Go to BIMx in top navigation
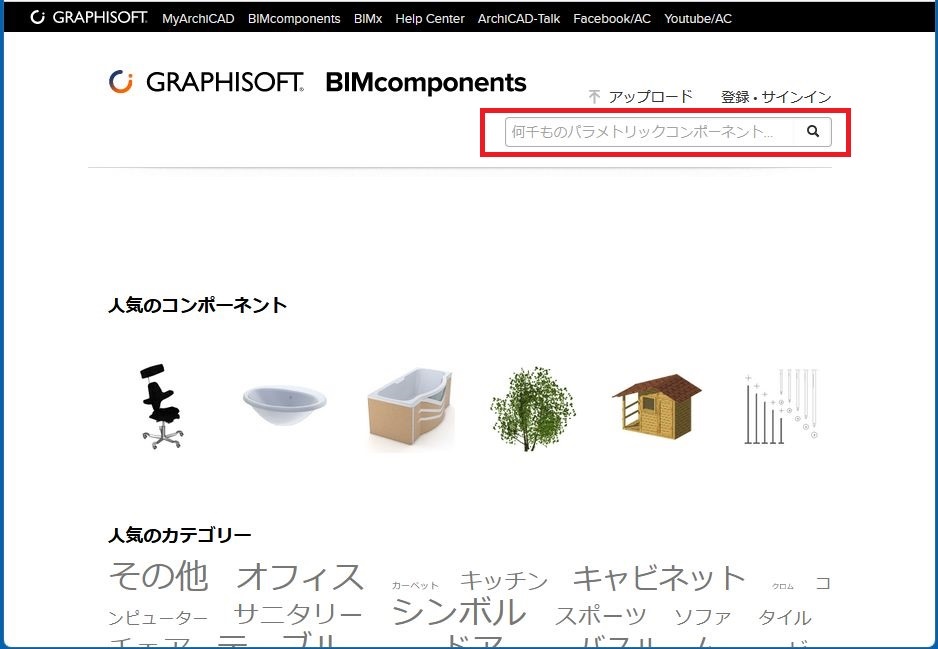The image size is (938, 649). coord(368,19)
